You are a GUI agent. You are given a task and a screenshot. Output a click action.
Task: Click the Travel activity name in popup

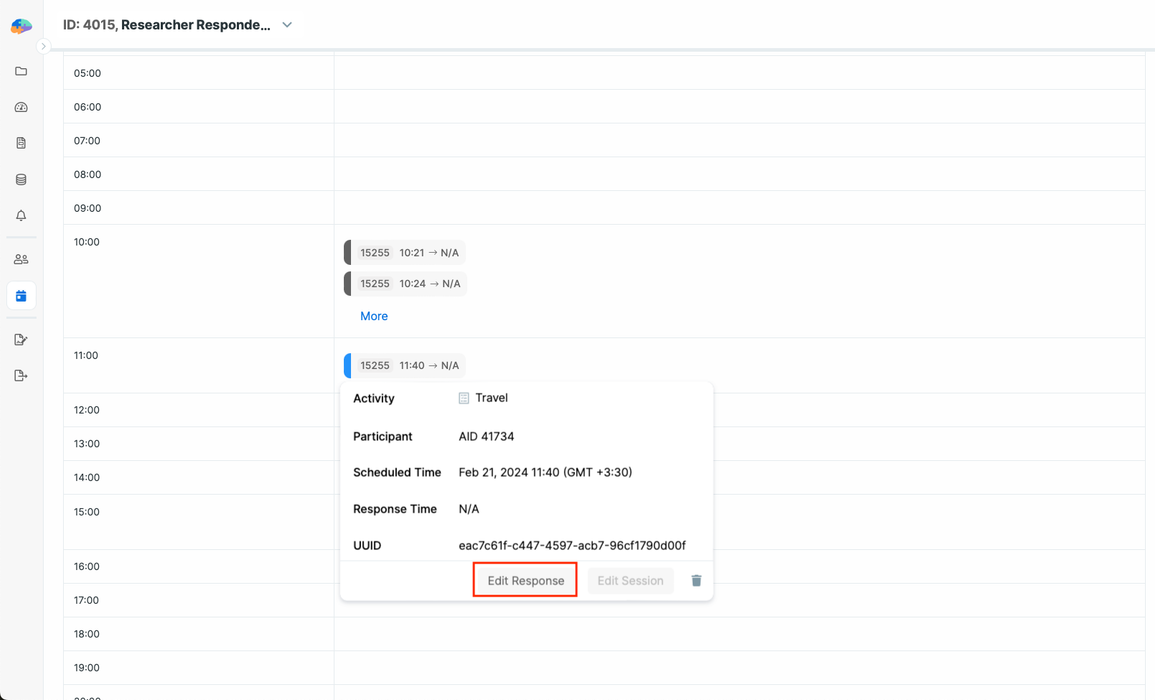pyautogui.click(x=491, y=398)
